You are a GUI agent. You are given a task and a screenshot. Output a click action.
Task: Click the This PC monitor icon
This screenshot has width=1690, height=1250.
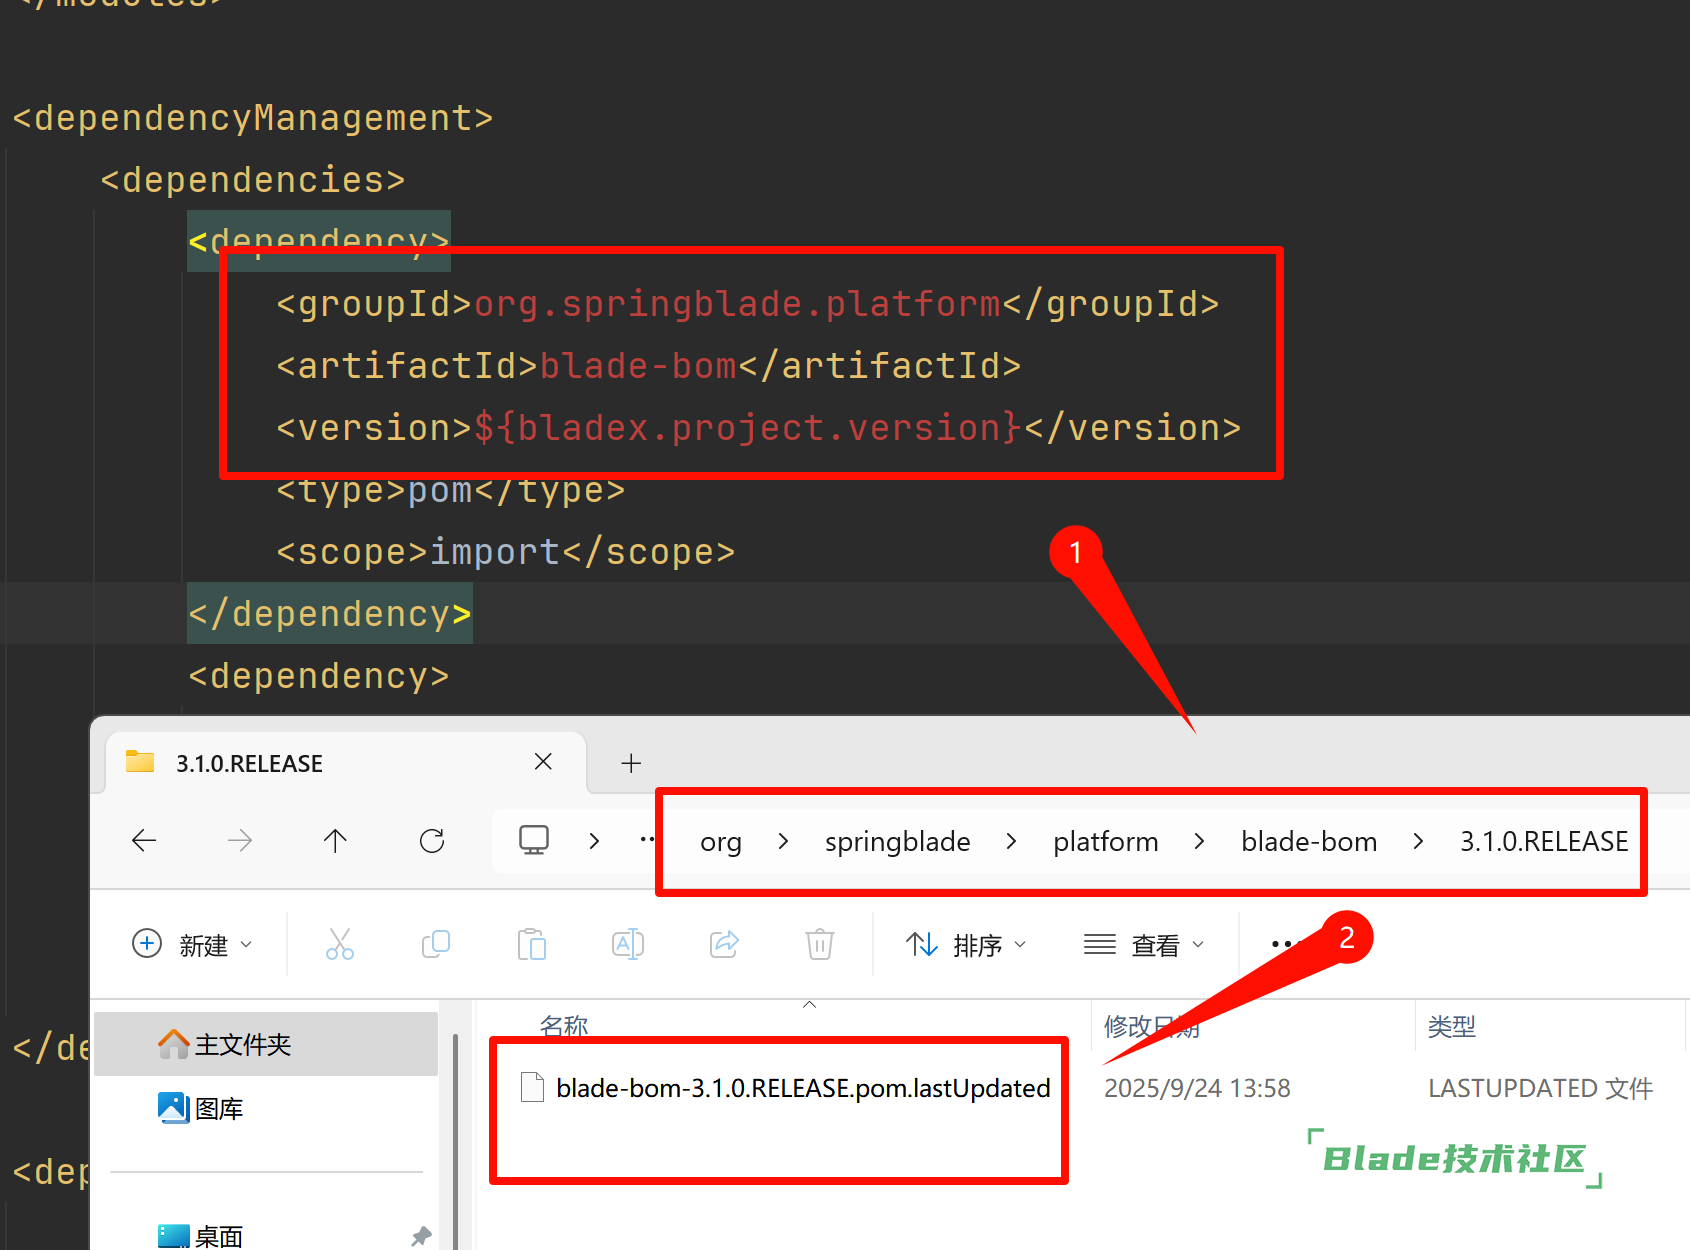(x=534, y=840)
